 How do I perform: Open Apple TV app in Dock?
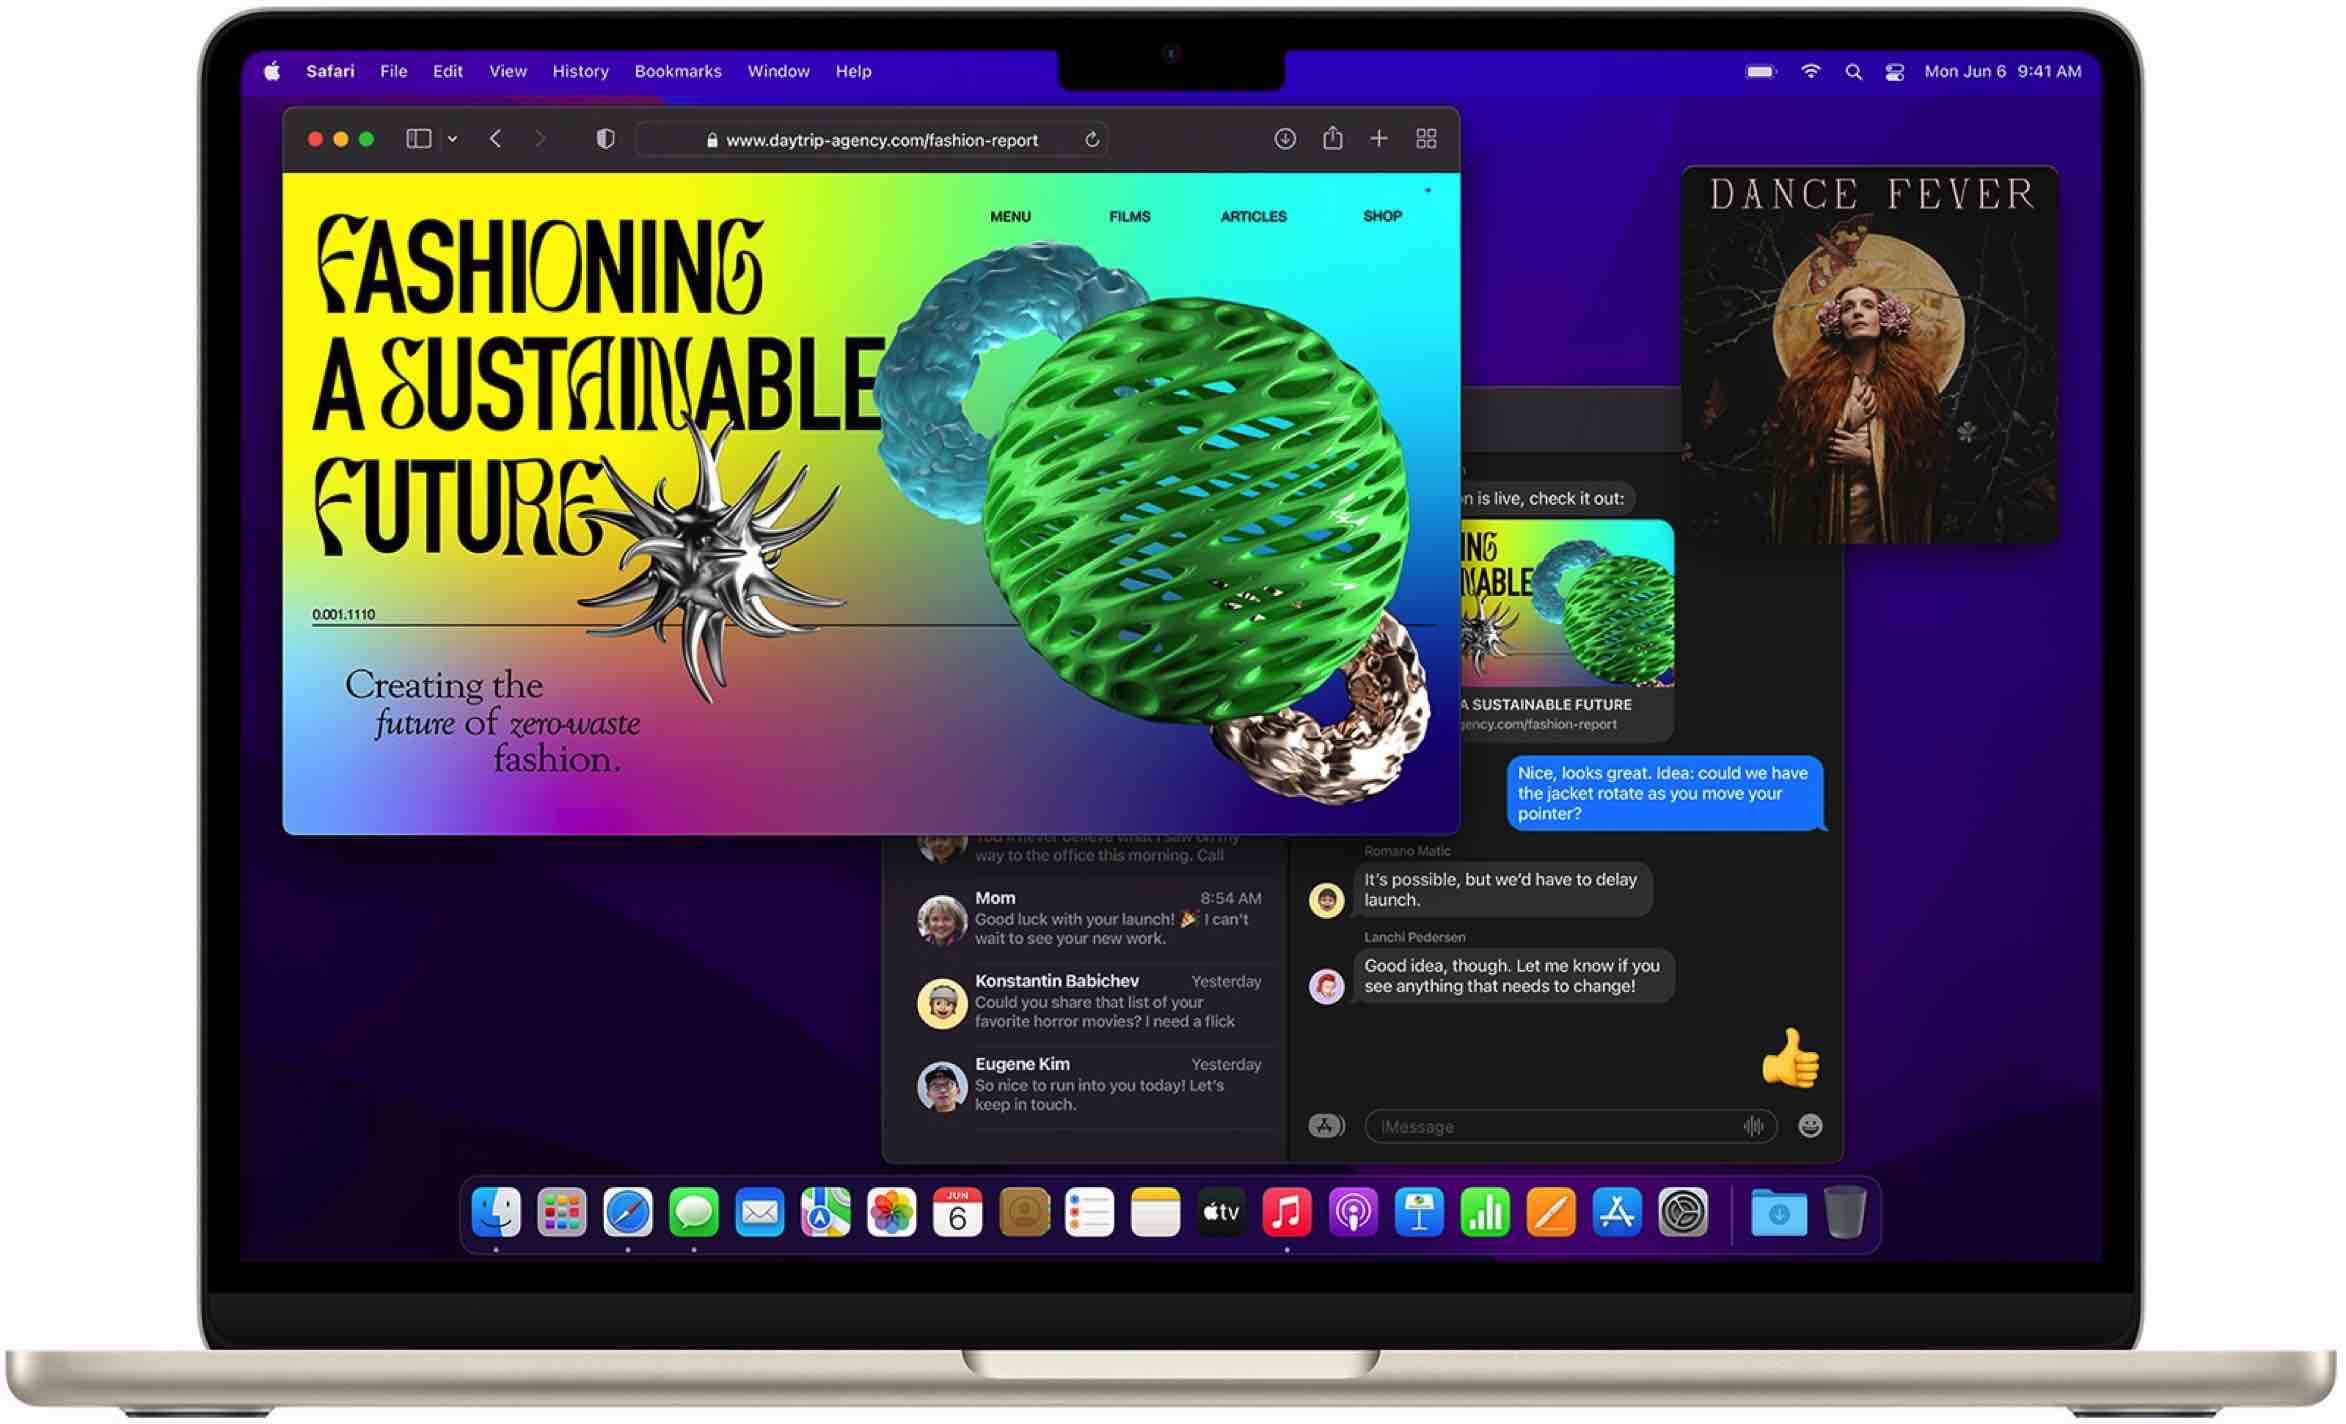pyautogui.click(x=1222, y=1213)
